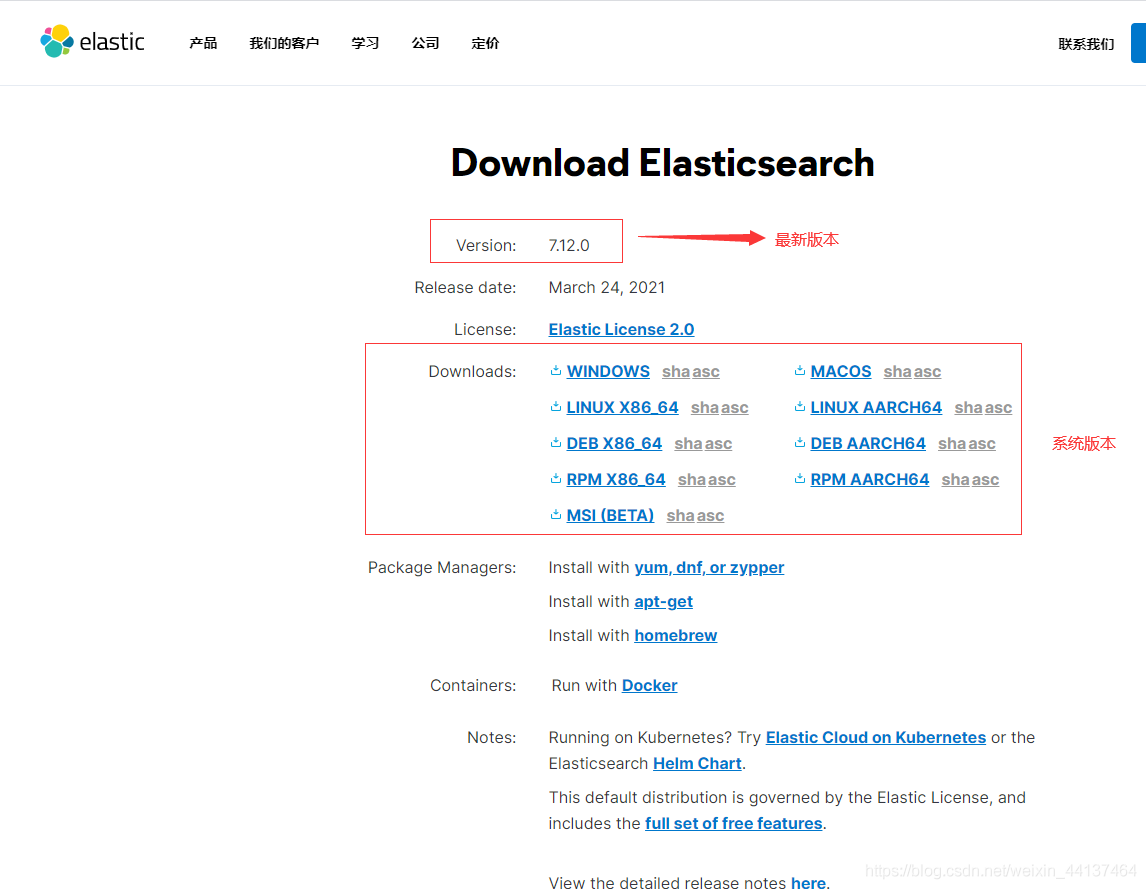Click the download icon beside LINUX AARCH64

pyautogui.click(x=800, y=406)
